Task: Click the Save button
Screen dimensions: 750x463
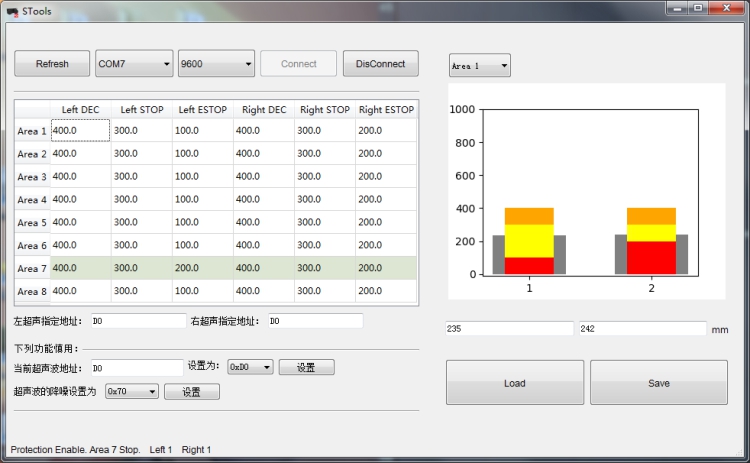Action: [x=659, y=383]
